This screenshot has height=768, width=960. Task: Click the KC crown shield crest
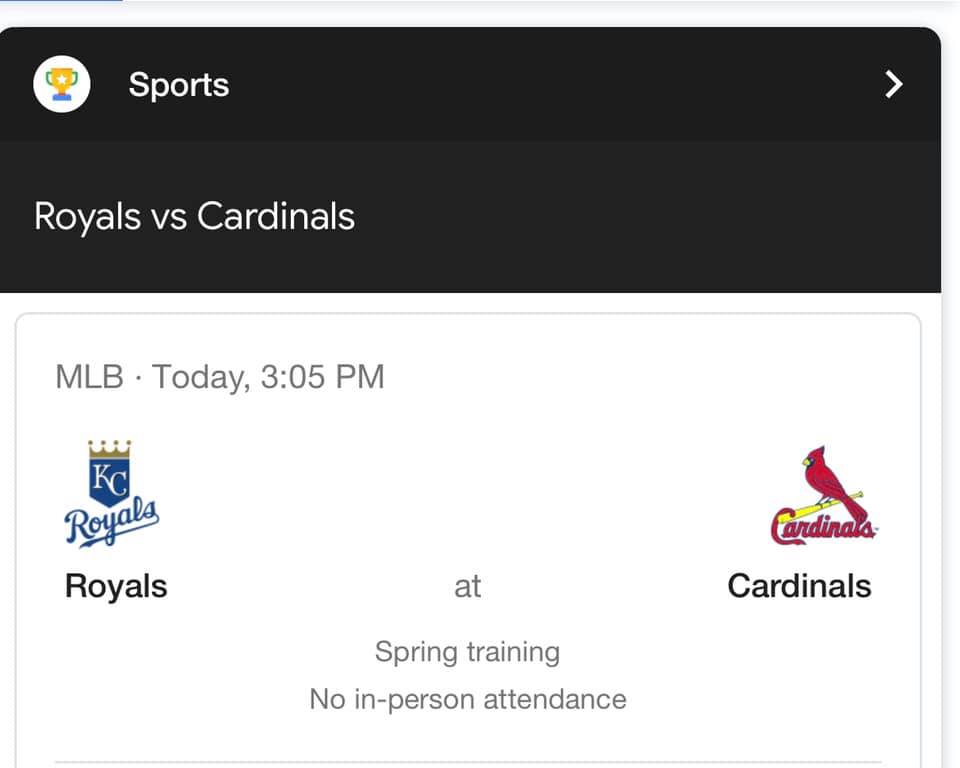point(110,473)
